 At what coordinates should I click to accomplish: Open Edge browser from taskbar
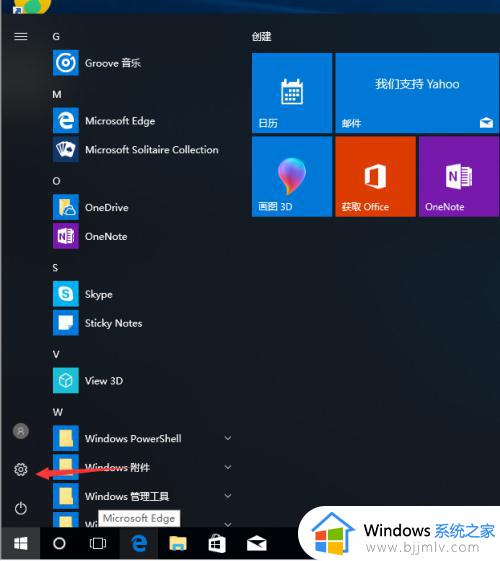click(139, 544)
